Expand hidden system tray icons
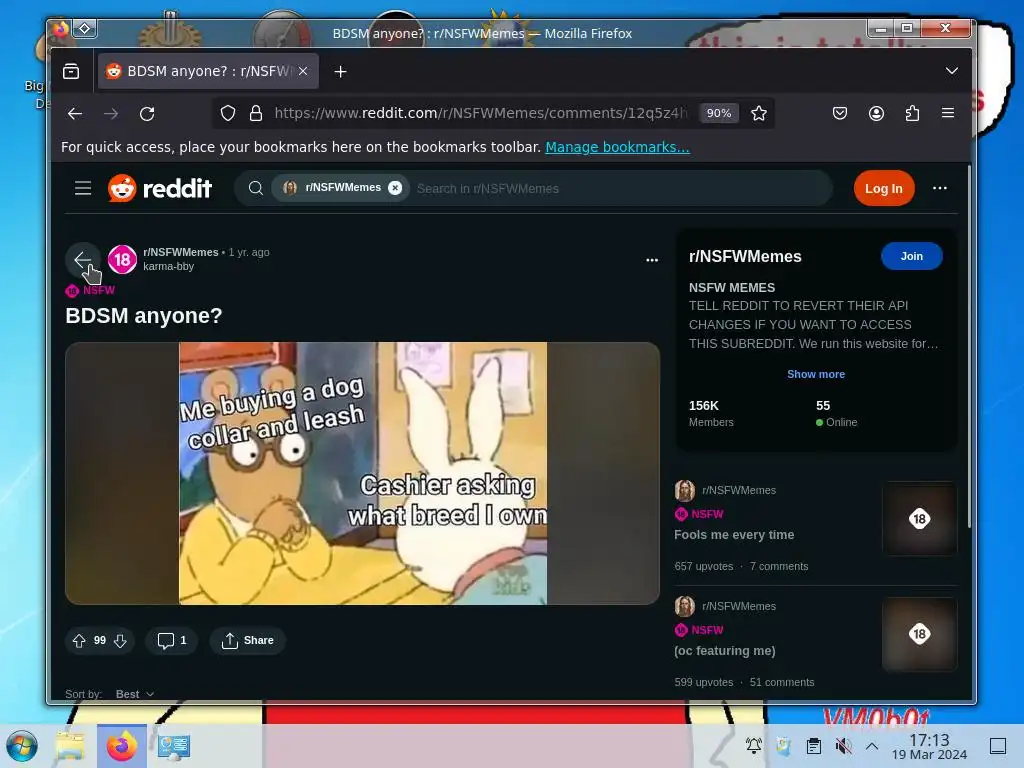Image resolution: width=1024 pixels, height=768 pixels. click(872, 746)
